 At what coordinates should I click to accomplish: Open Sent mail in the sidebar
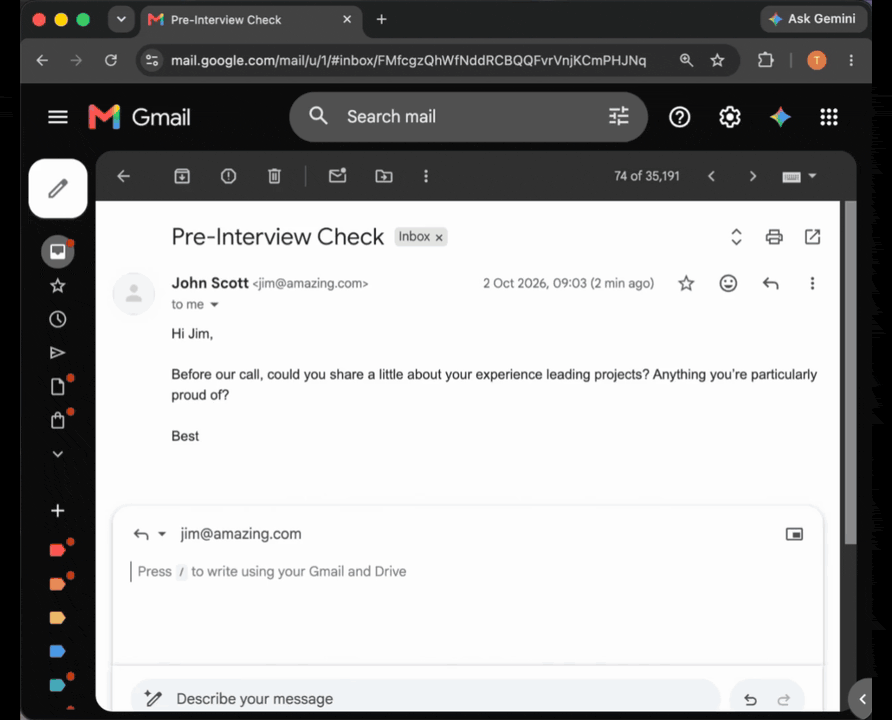point(57,353)
